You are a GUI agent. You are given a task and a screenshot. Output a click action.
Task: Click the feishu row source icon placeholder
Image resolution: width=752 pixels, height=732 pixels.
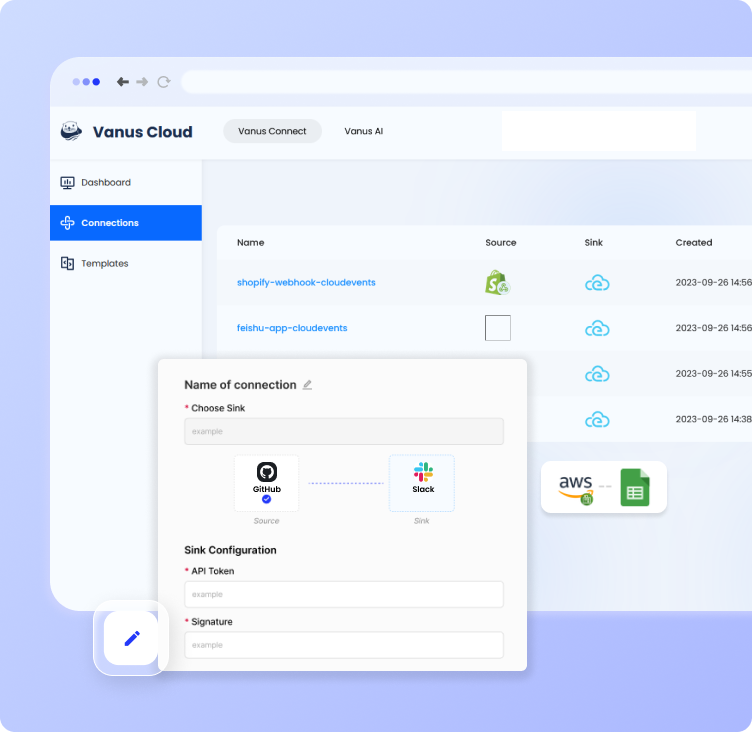click(x=497, y=328)
